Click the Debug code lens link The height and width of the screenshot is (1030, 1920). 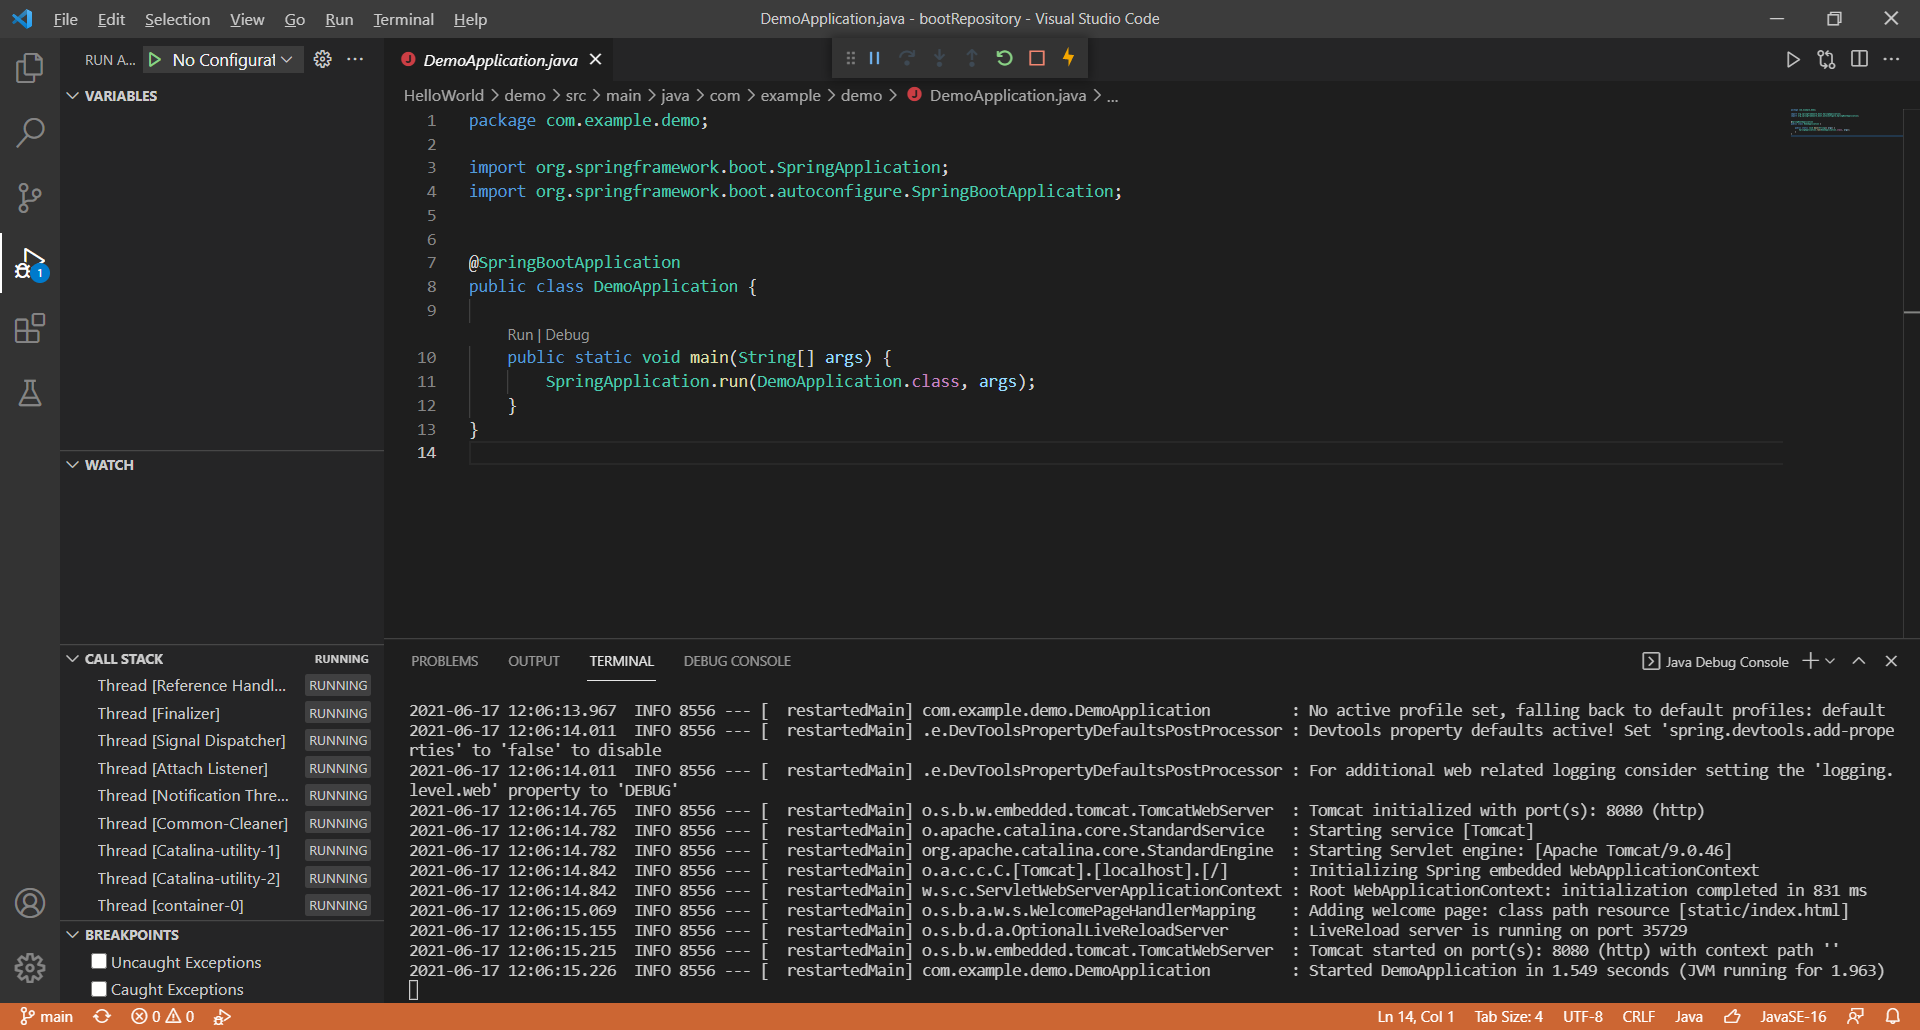[x=567, y=335]
